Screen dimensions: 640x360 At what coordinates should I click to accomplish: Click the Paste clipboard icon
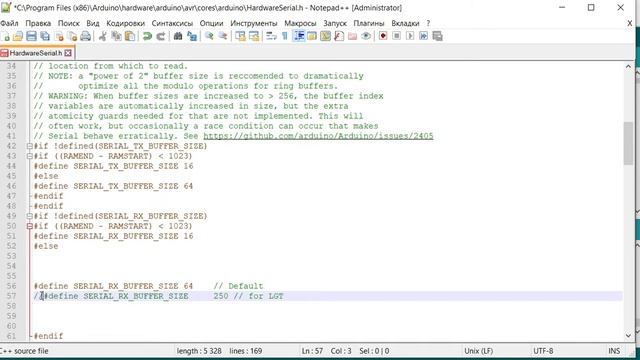pos(130,36)
